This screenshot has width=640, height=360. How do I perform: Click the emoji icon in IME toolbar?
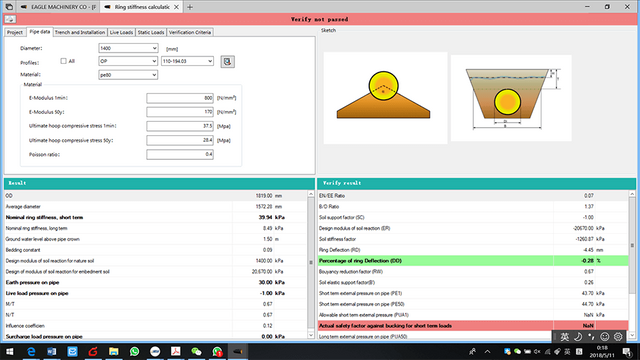coord(604,337)
